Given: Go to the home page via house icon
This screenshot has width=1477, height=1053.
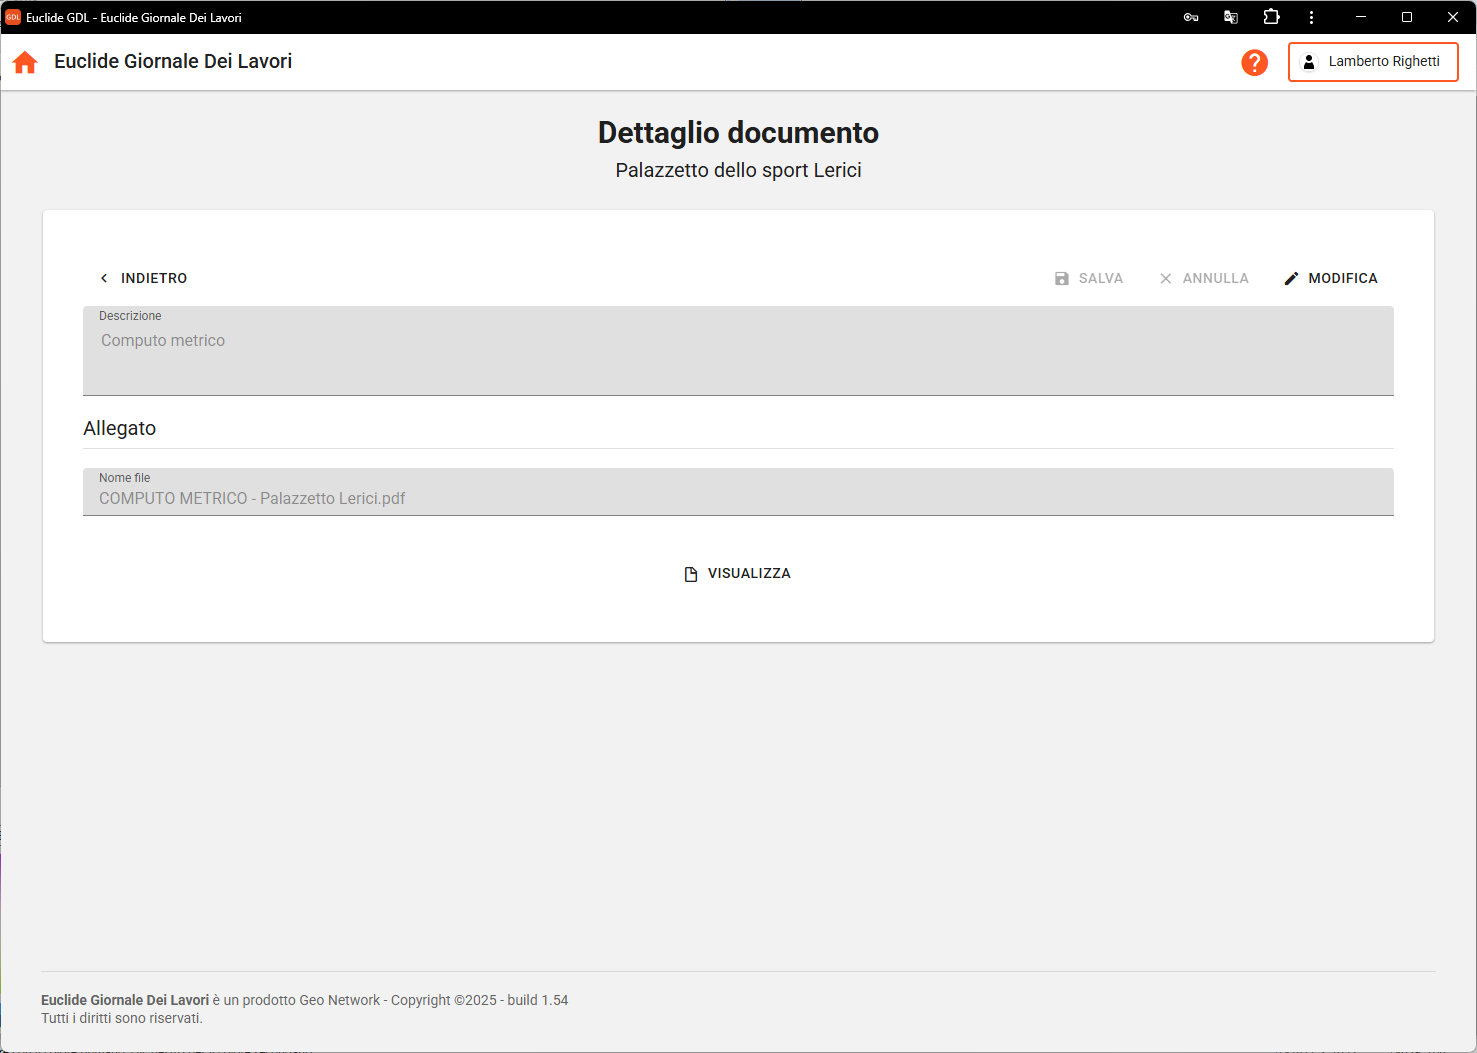Looking at the screenshot, I should point(25,62).
